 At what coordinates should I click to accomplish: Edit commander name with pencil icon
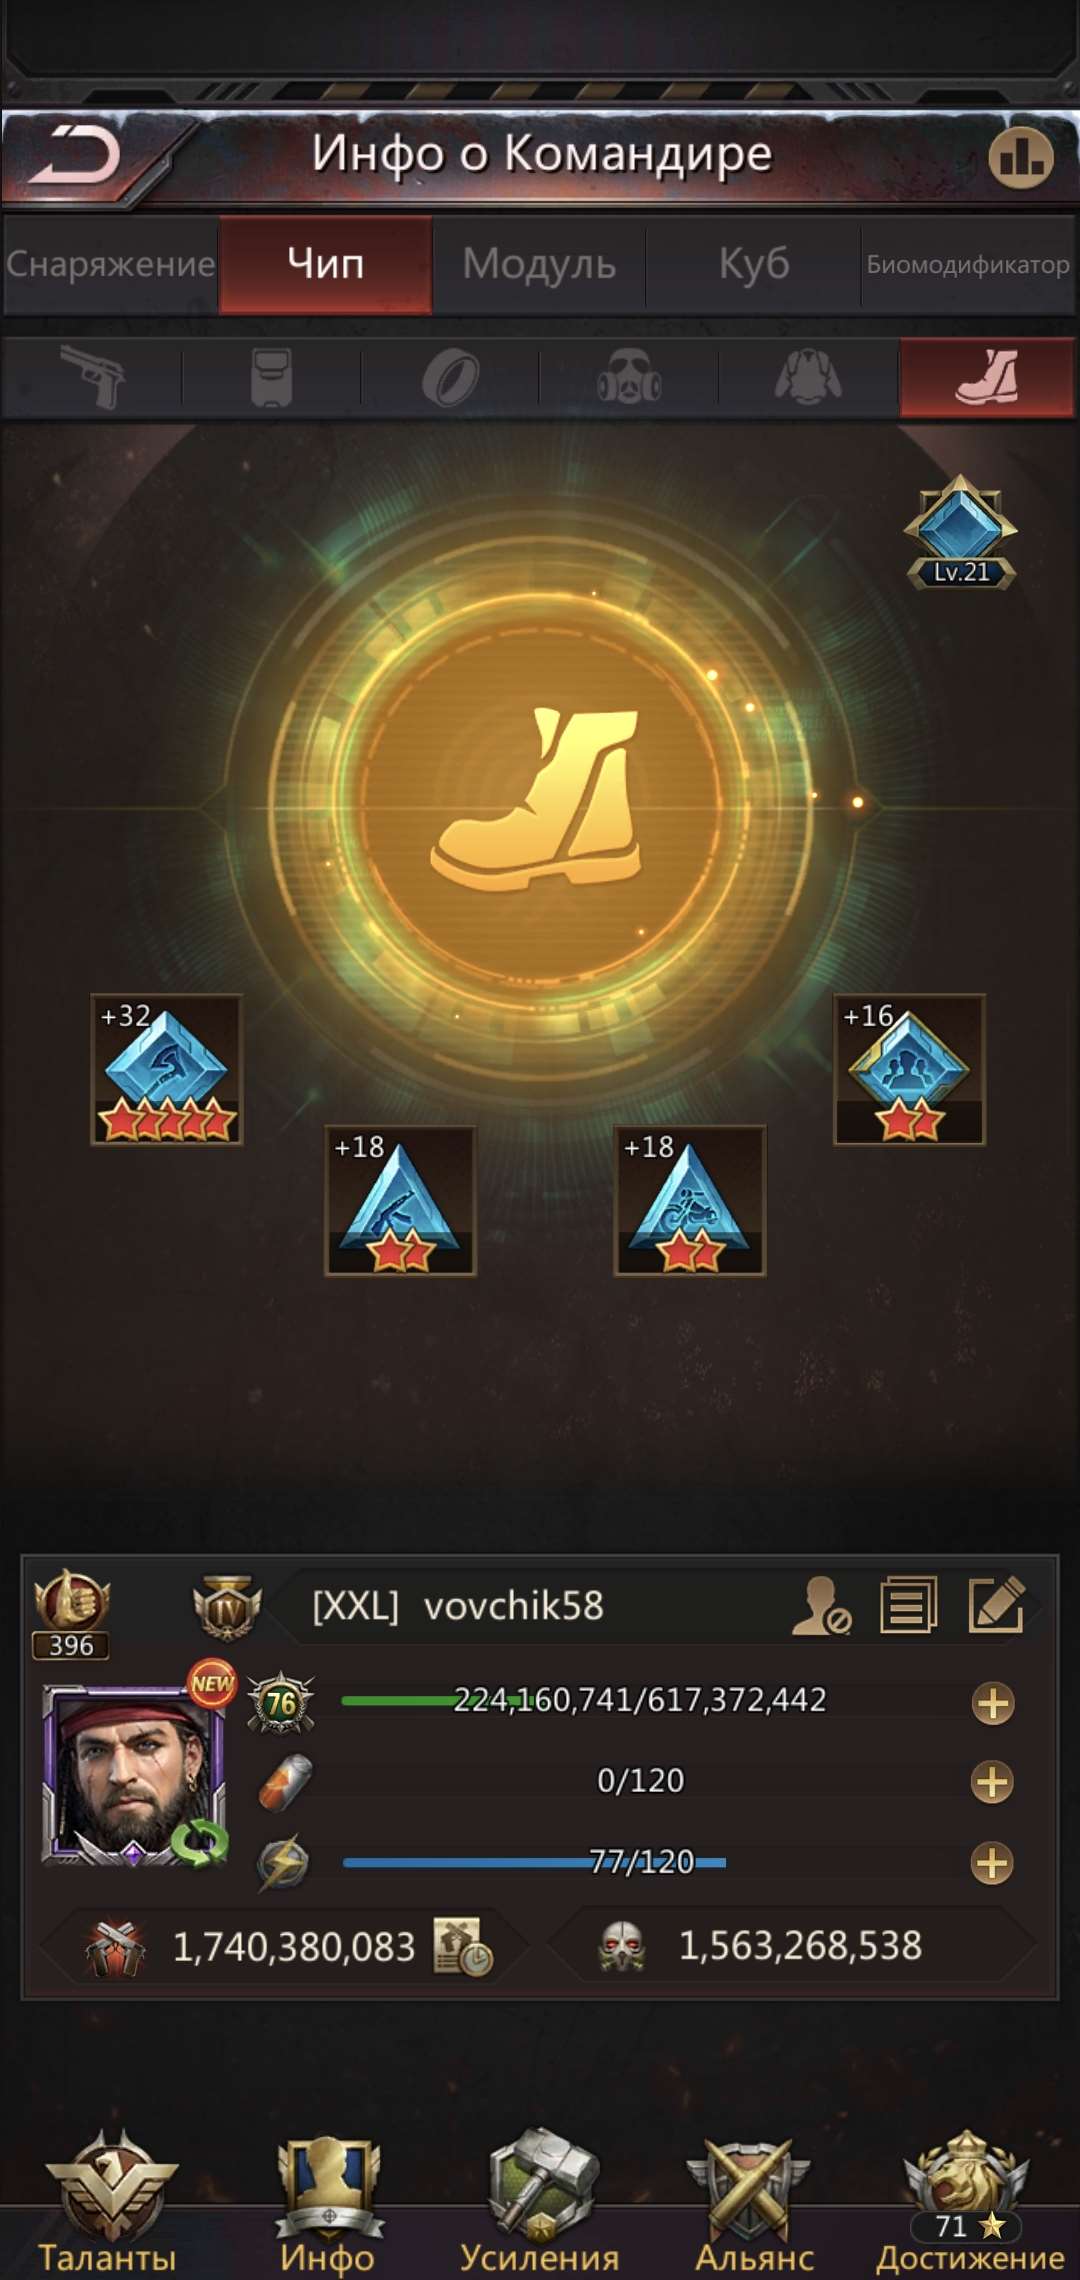tap(997, 1605)
